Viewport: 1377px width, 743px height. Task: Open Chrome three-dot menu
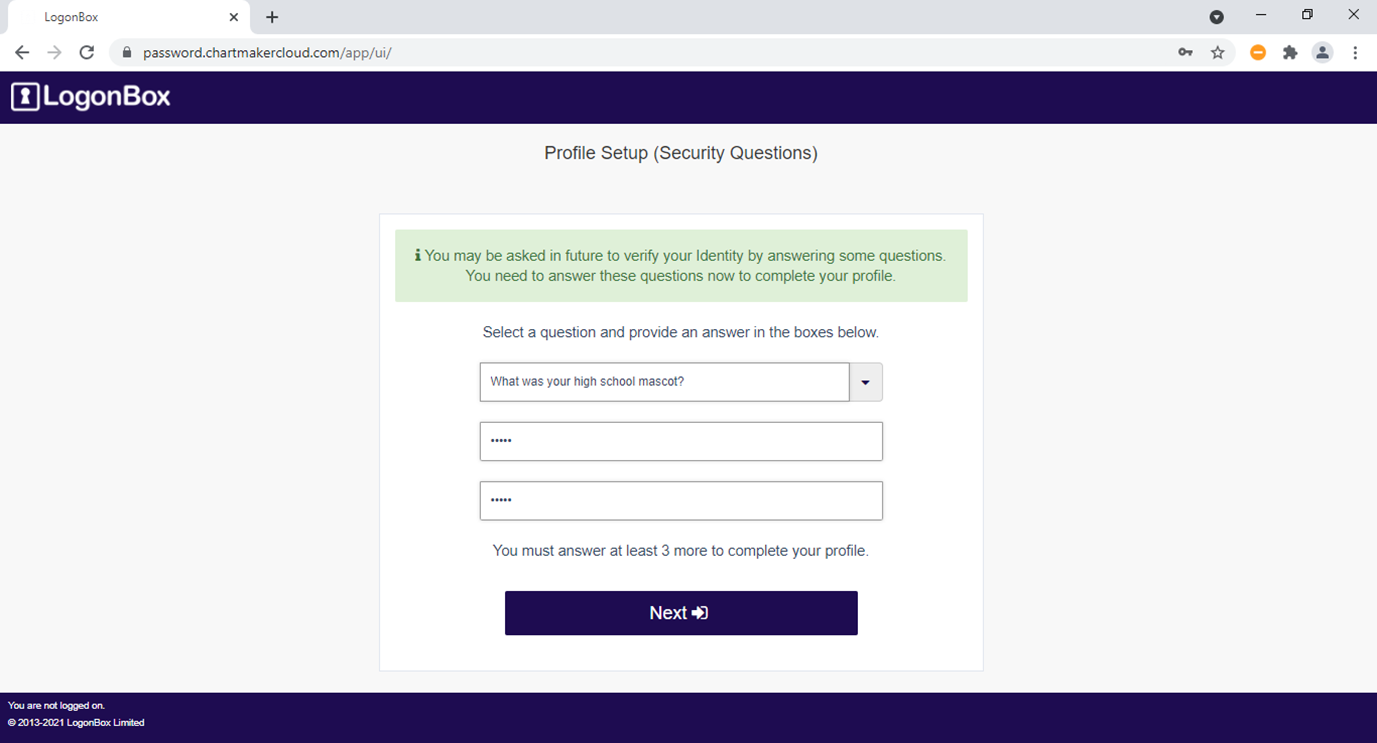coord(1355,53)
